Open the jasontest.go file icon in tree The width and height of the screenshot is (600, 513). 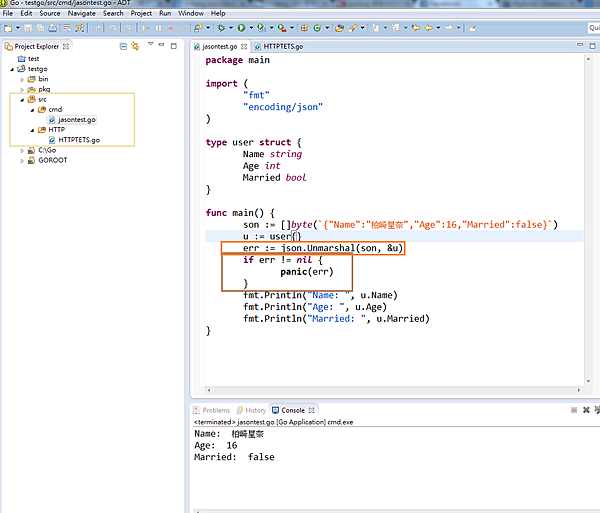pyautogui.click(x=51, y=119)
